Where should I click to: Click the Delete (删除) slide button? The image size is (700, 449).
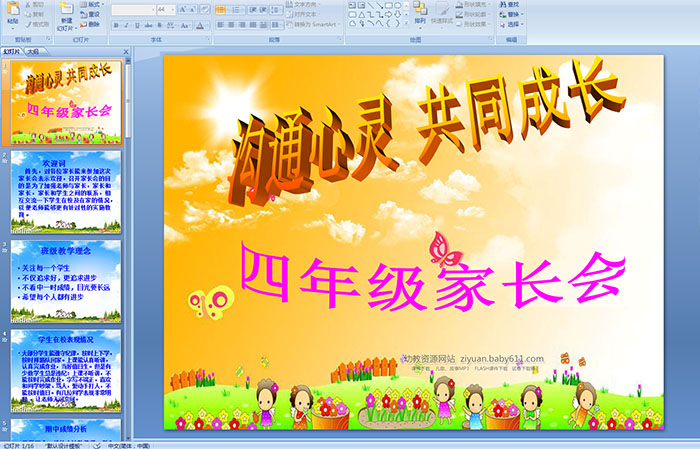(90, 24)
